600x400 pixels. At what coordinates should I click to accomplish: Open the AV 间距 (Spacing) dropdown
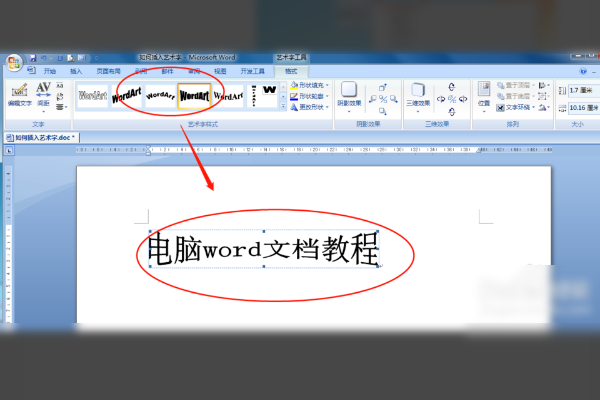click(43, 98)
